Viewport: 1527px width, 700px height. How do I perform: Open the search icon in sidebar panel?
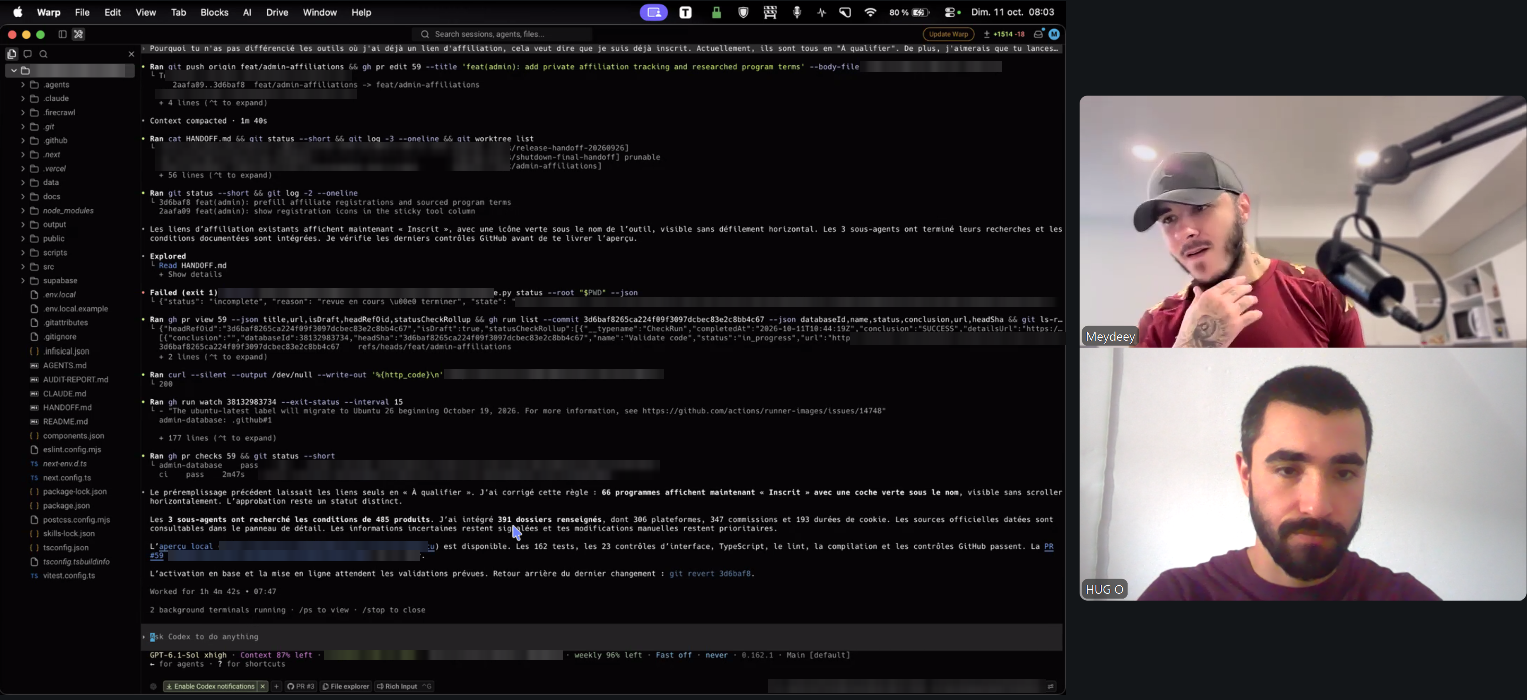[x=43, y=54]
